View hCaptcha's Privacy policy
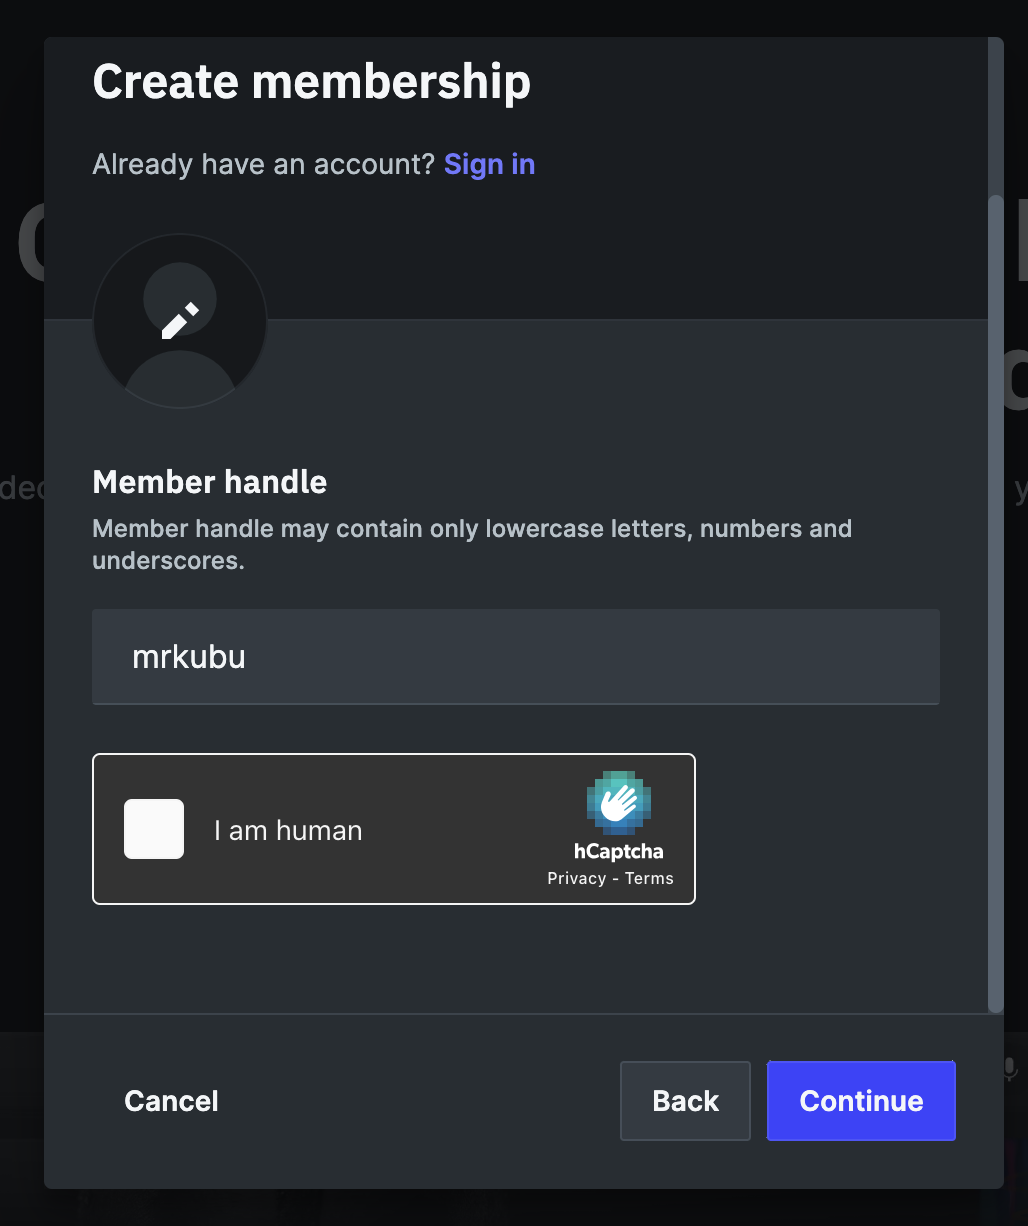 pos(576,878)
